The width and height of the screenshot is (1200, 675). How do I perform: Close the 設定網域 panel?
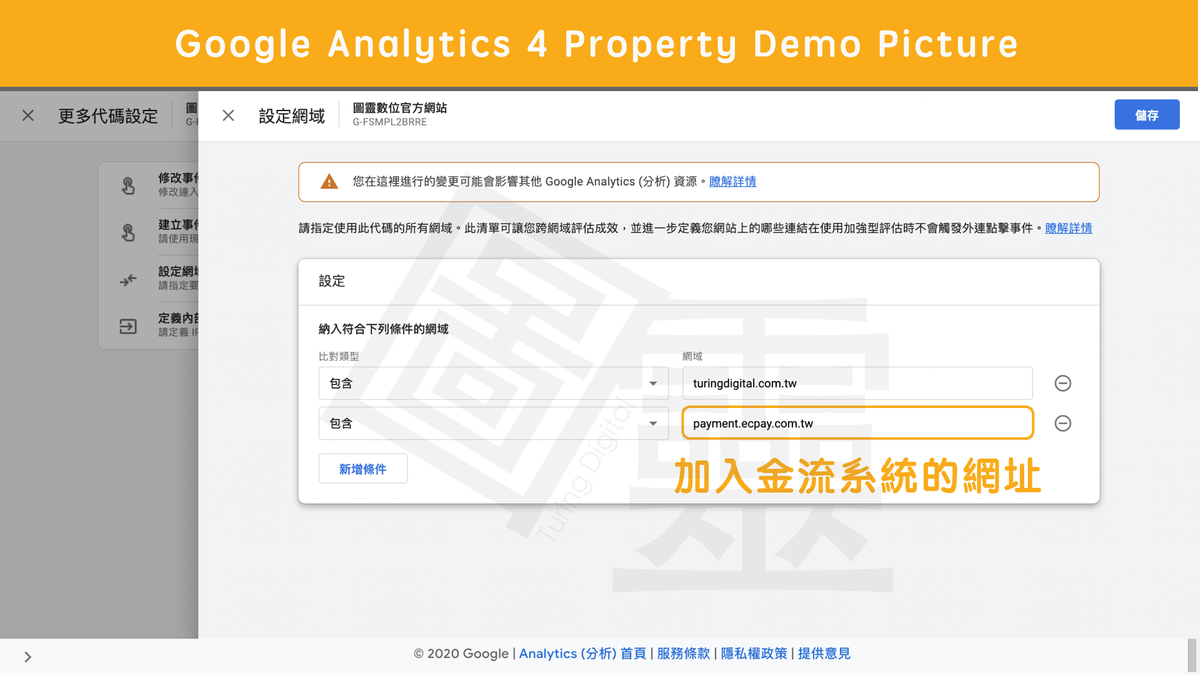[x=228, y=116]
